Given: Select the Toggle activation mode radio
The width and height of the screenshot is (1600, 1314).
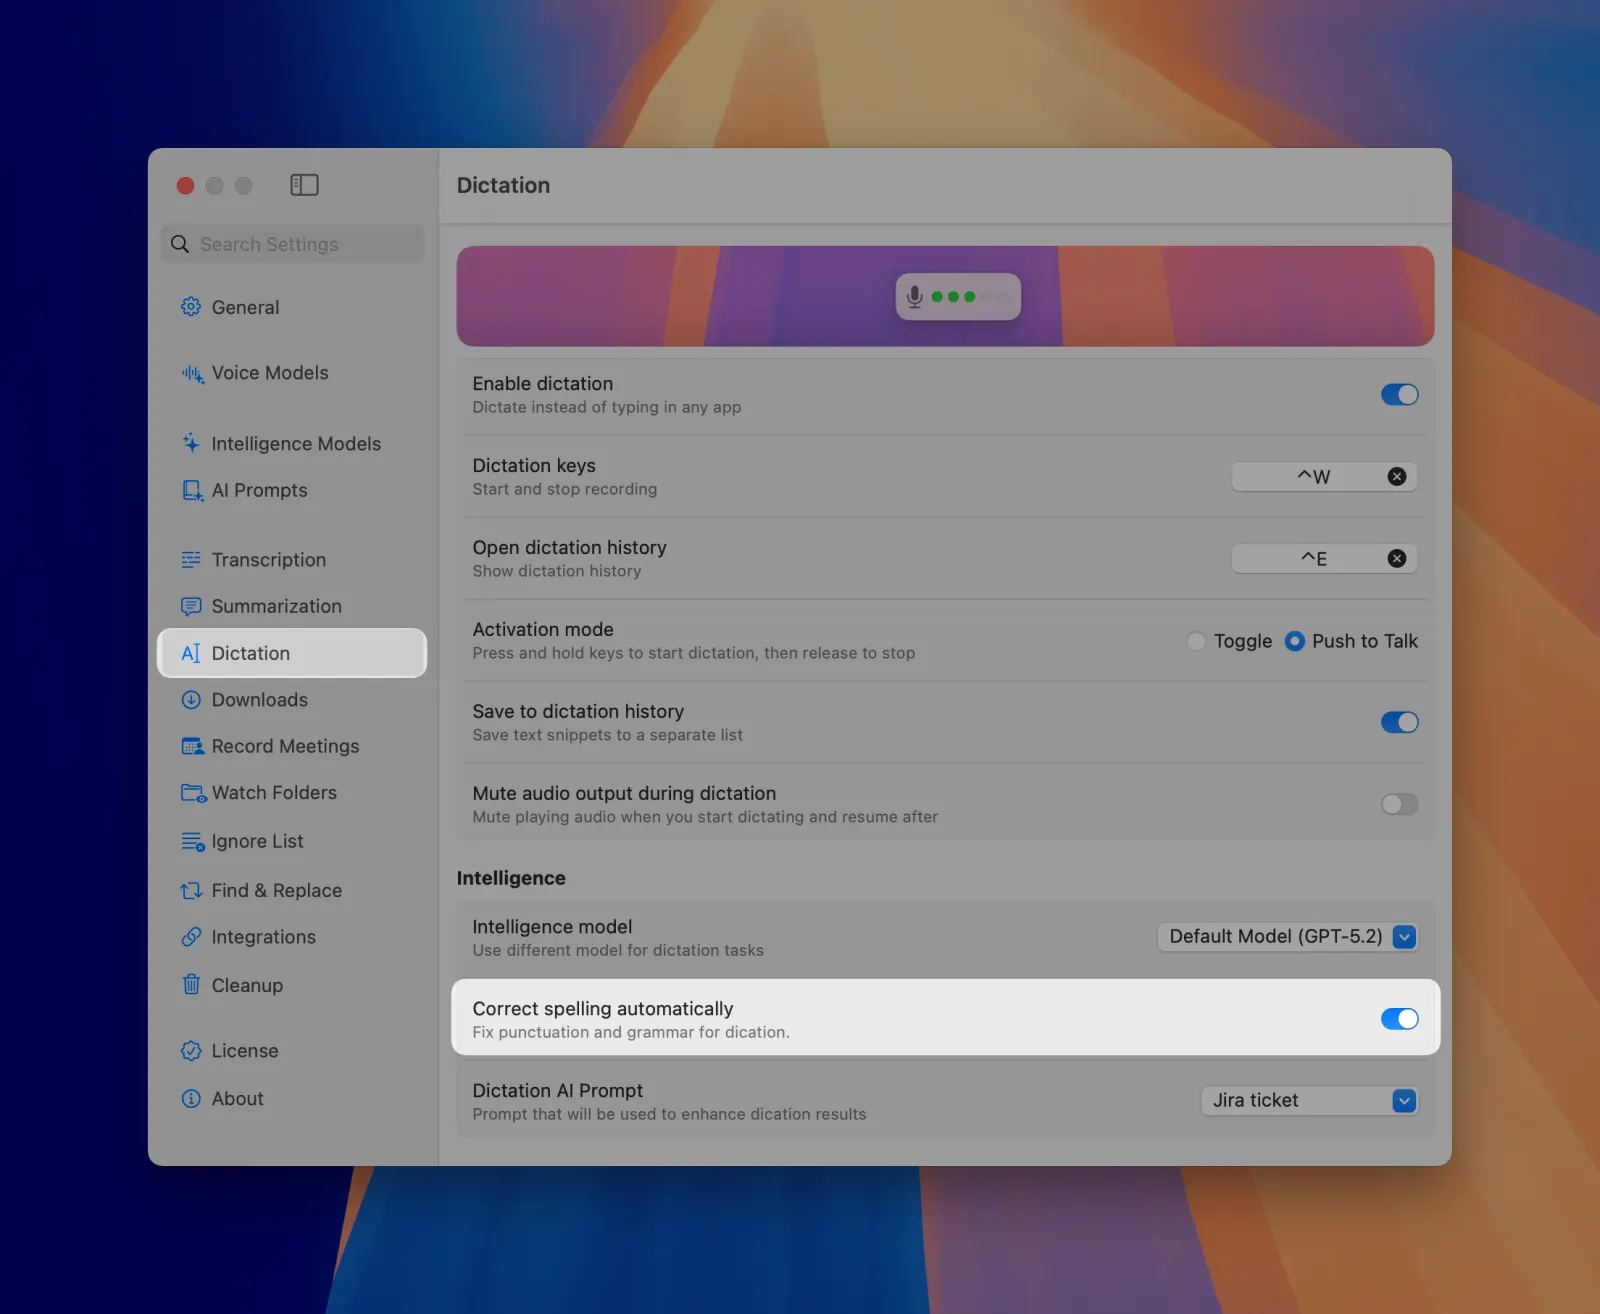Looking at the screenshot, I should pyautogui.click(x=1196, y=641).
